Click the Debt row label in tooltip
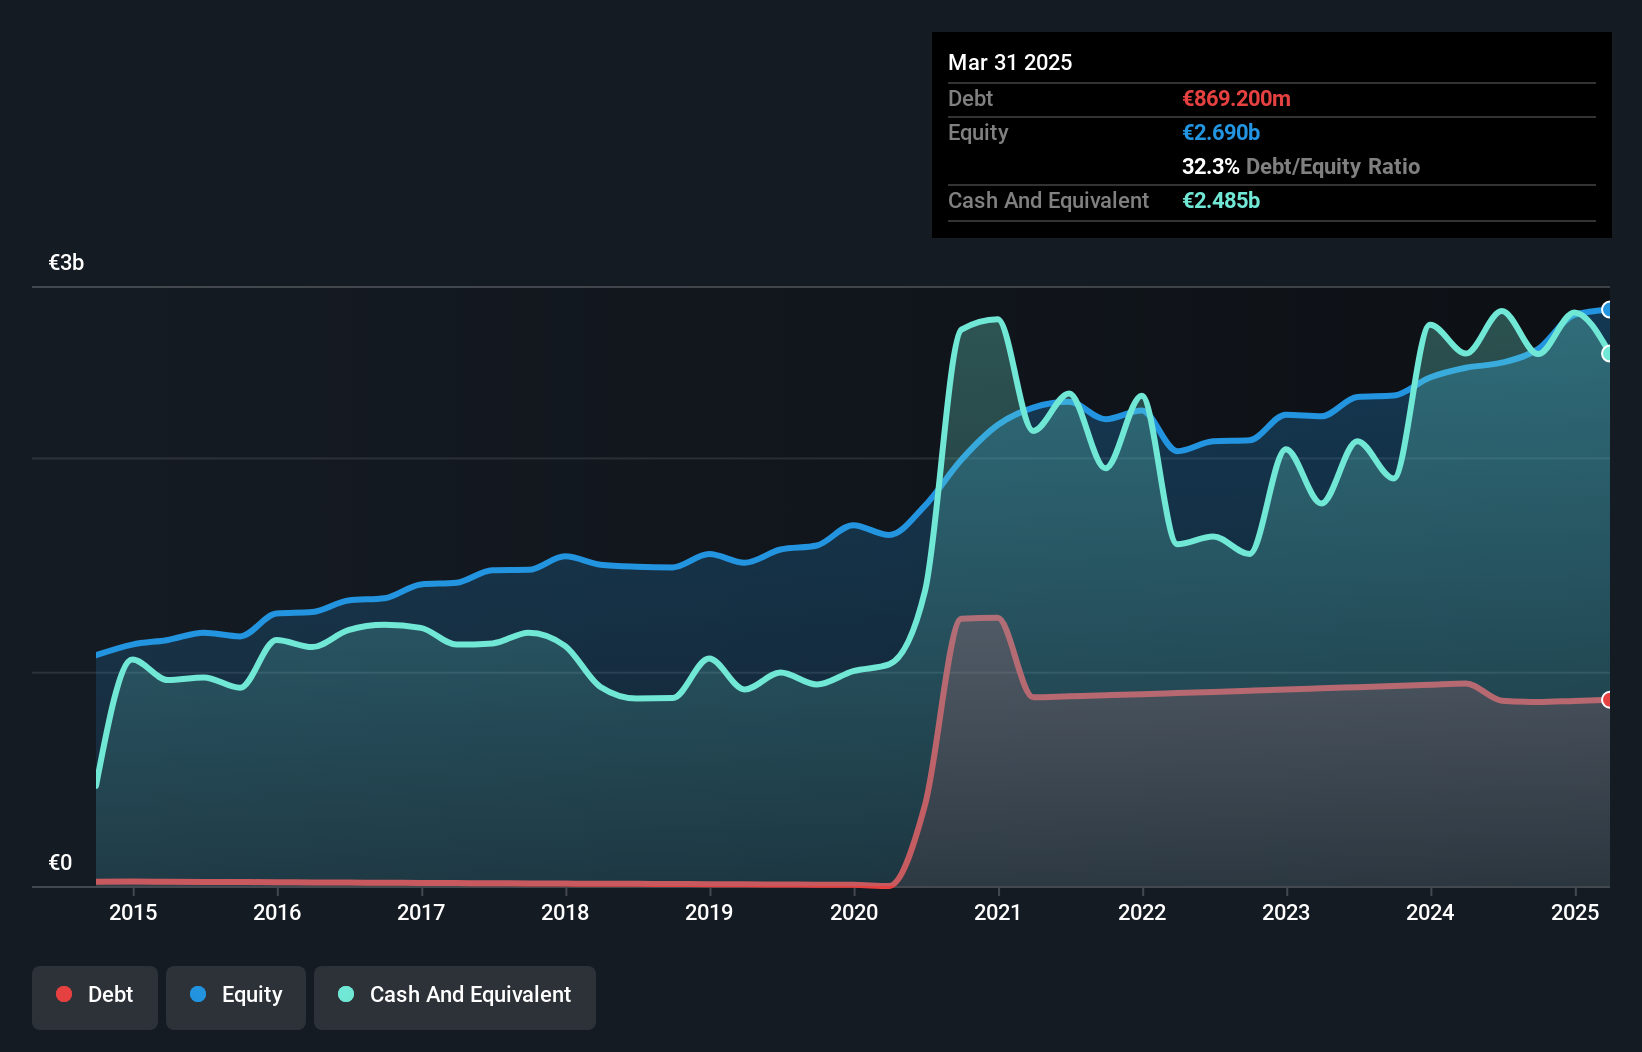Screen dimensions: 1642x1052 (970, 98)
